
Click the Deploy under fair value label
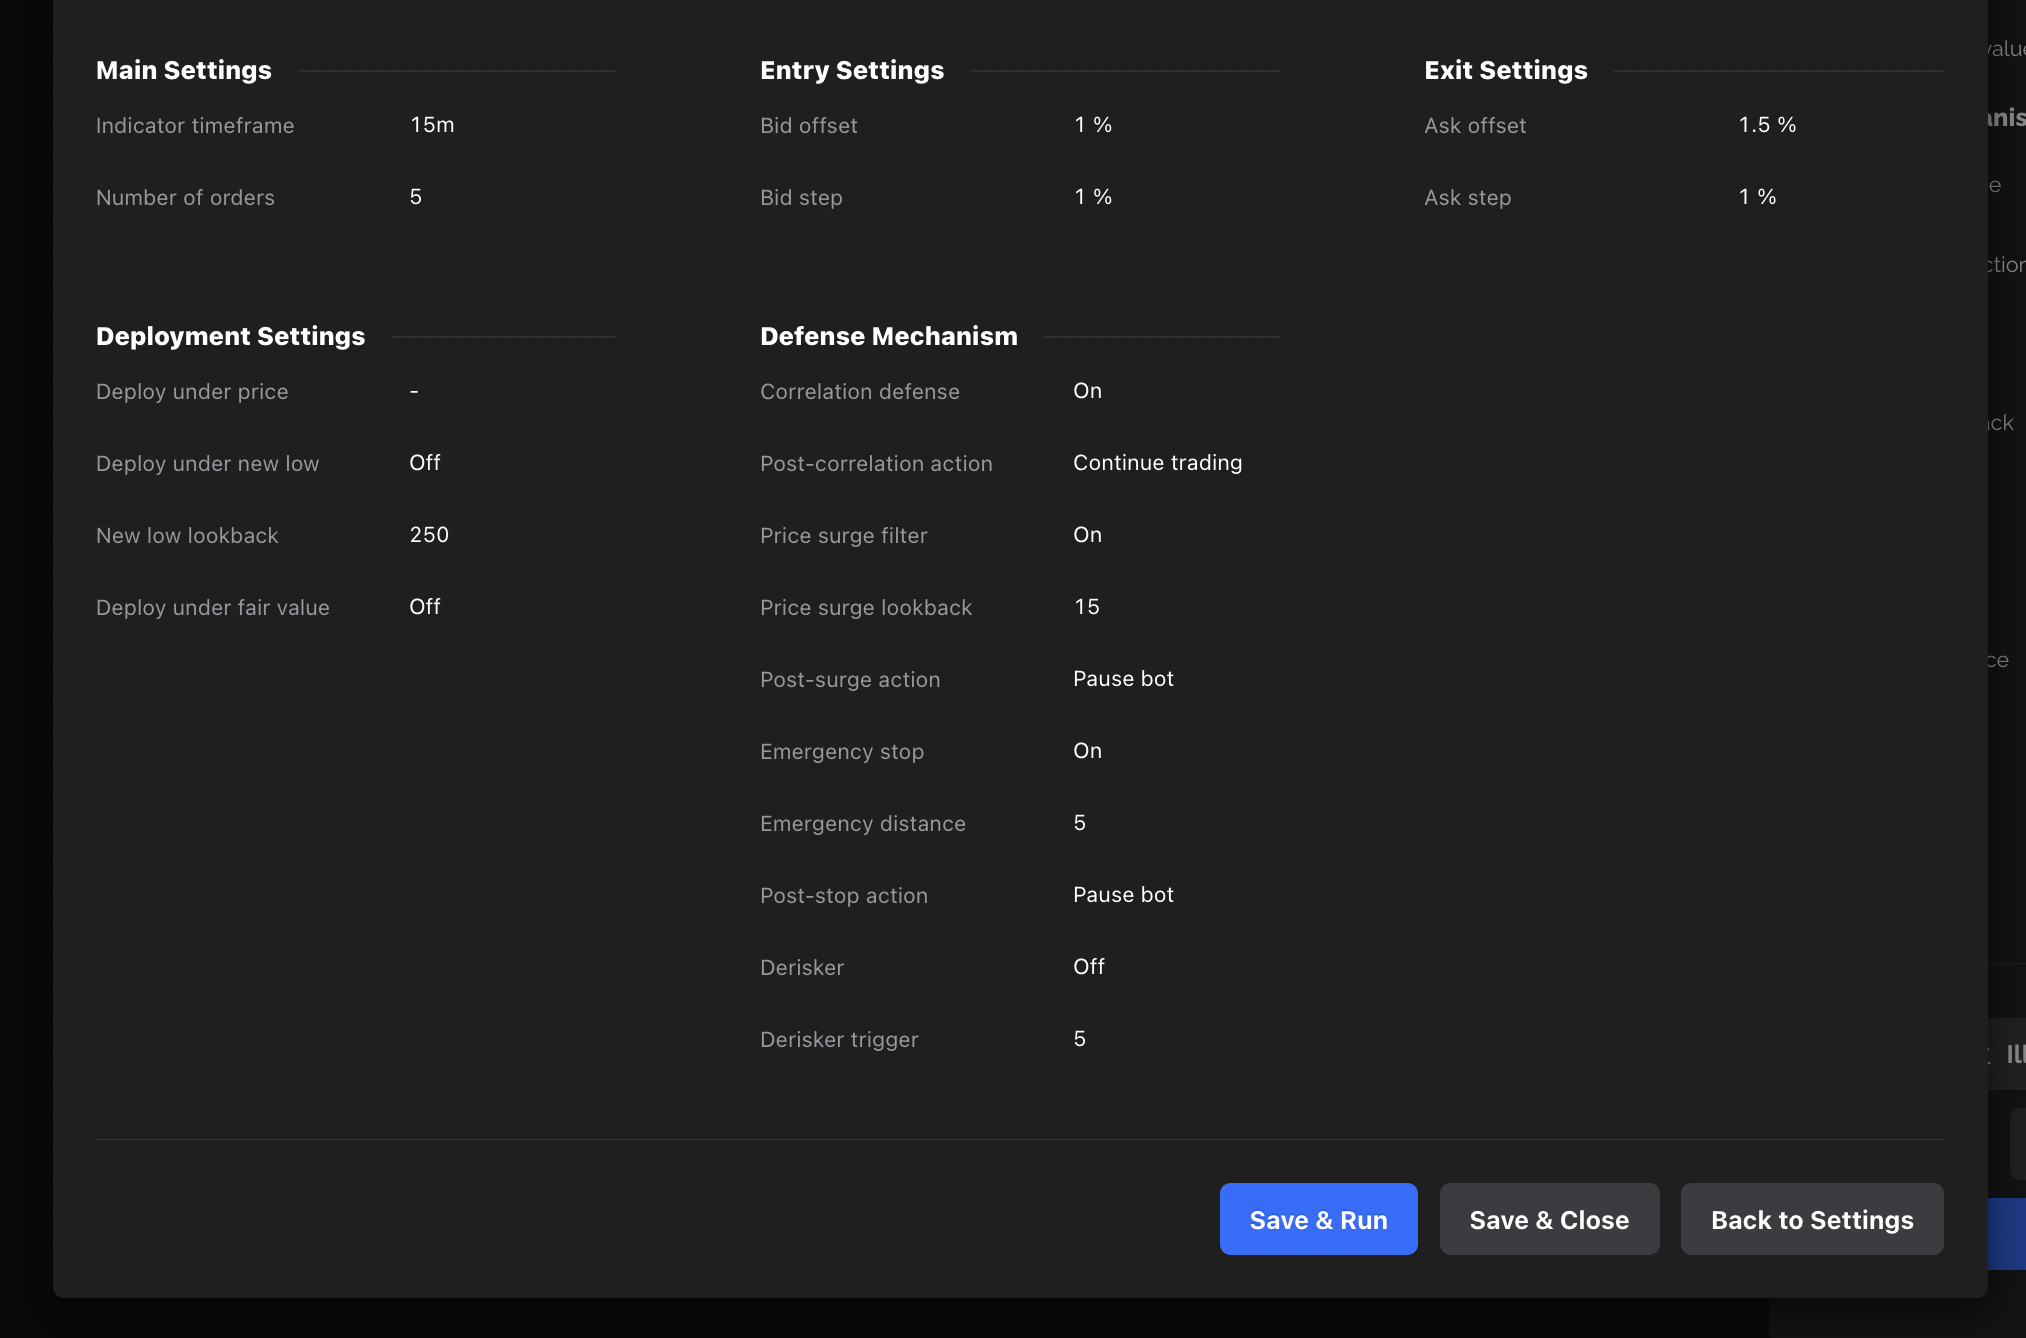(x=212, y=608)
